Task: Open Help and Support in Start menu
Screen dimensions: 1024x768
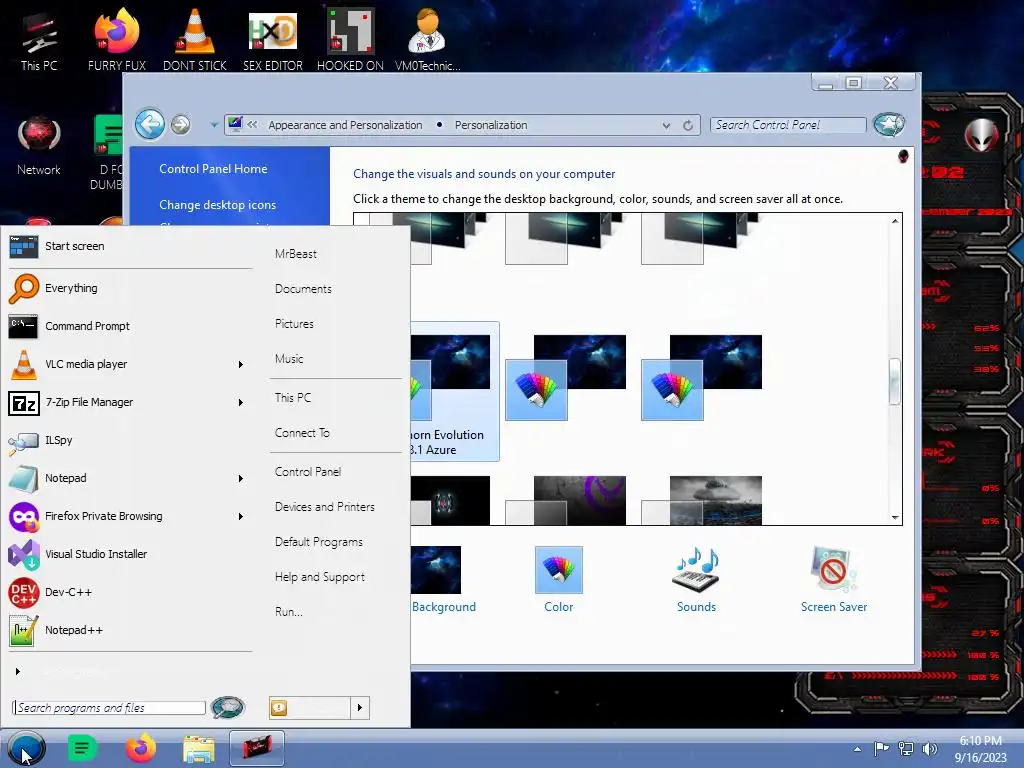Action: point(319,577)
